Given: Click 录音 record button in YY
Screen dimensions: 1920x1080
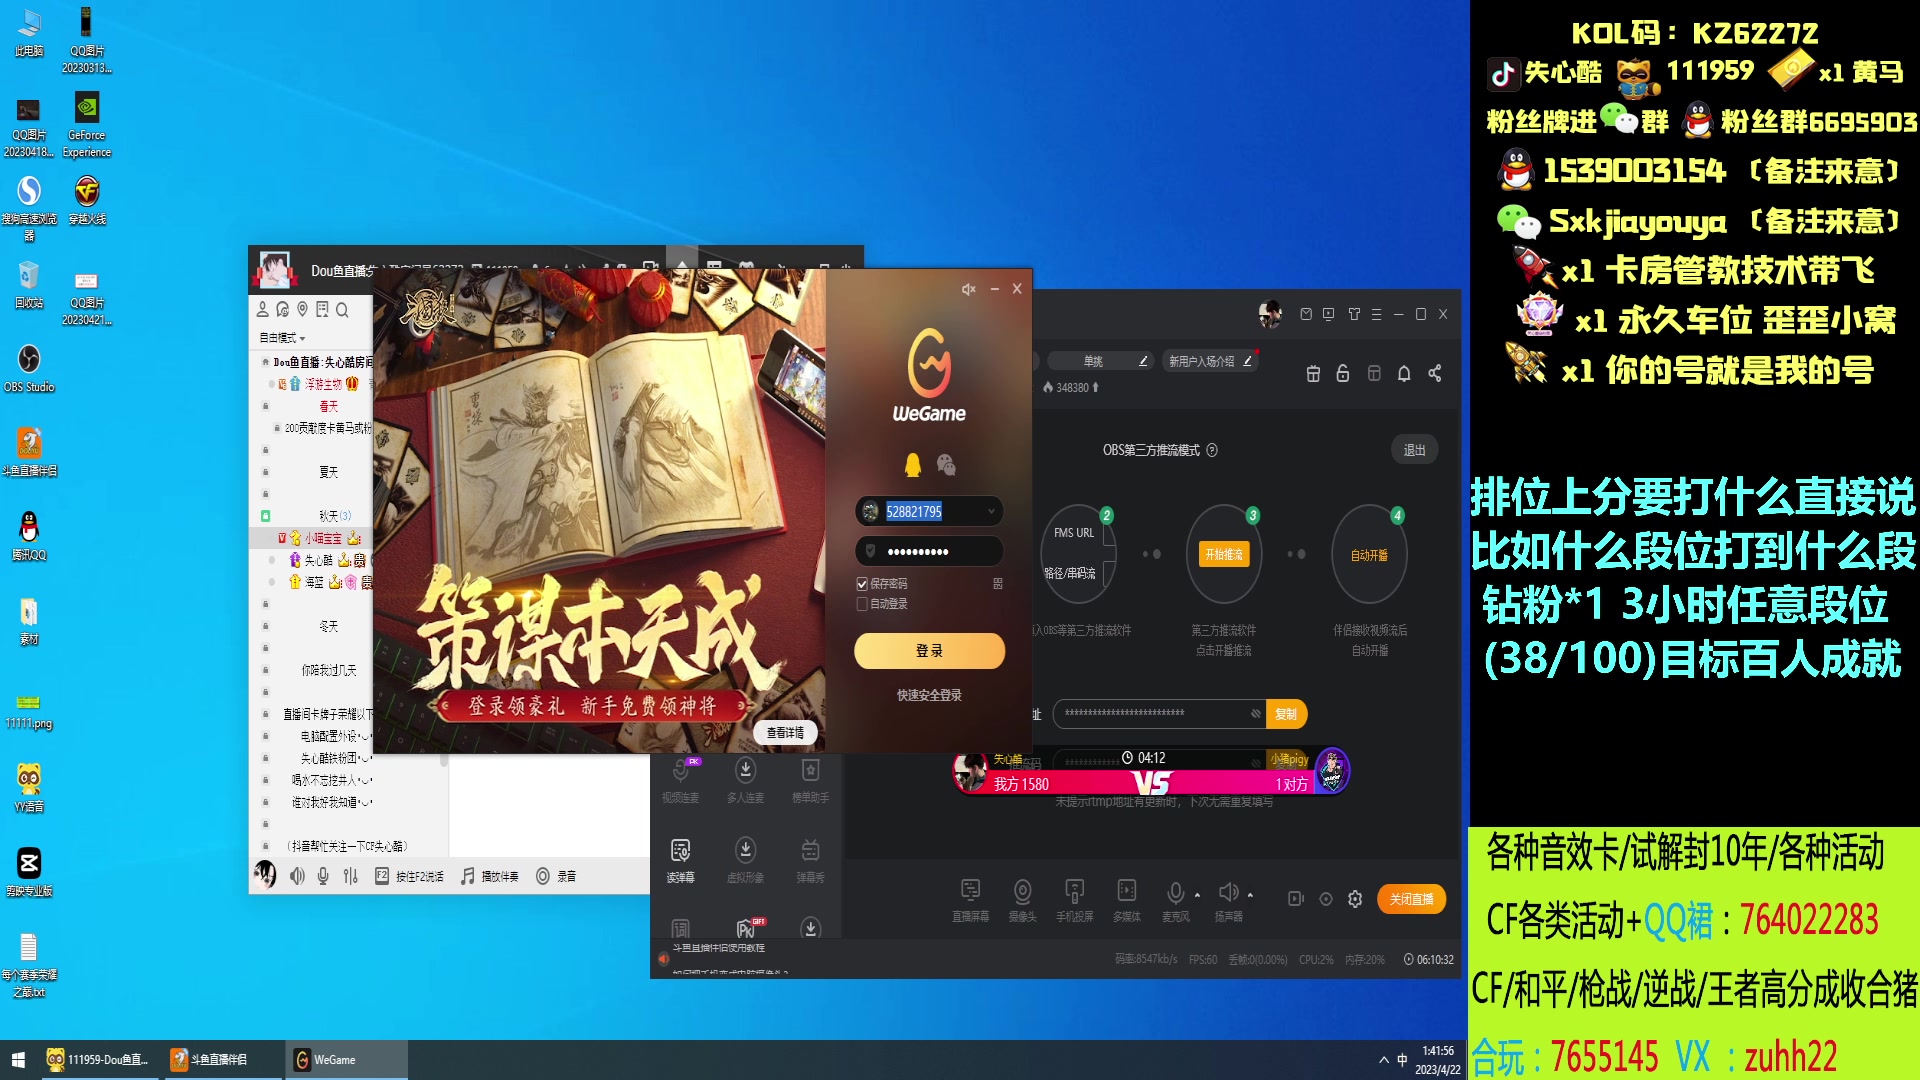Looking at the screenshot, I should [x=556, y=876].
